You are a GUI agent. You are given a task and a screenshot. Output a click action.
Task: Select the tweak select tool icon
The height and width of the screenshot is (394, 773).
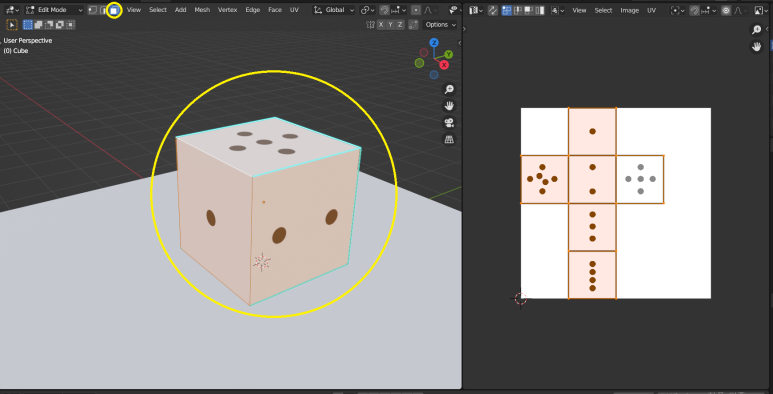click(12, 25)
